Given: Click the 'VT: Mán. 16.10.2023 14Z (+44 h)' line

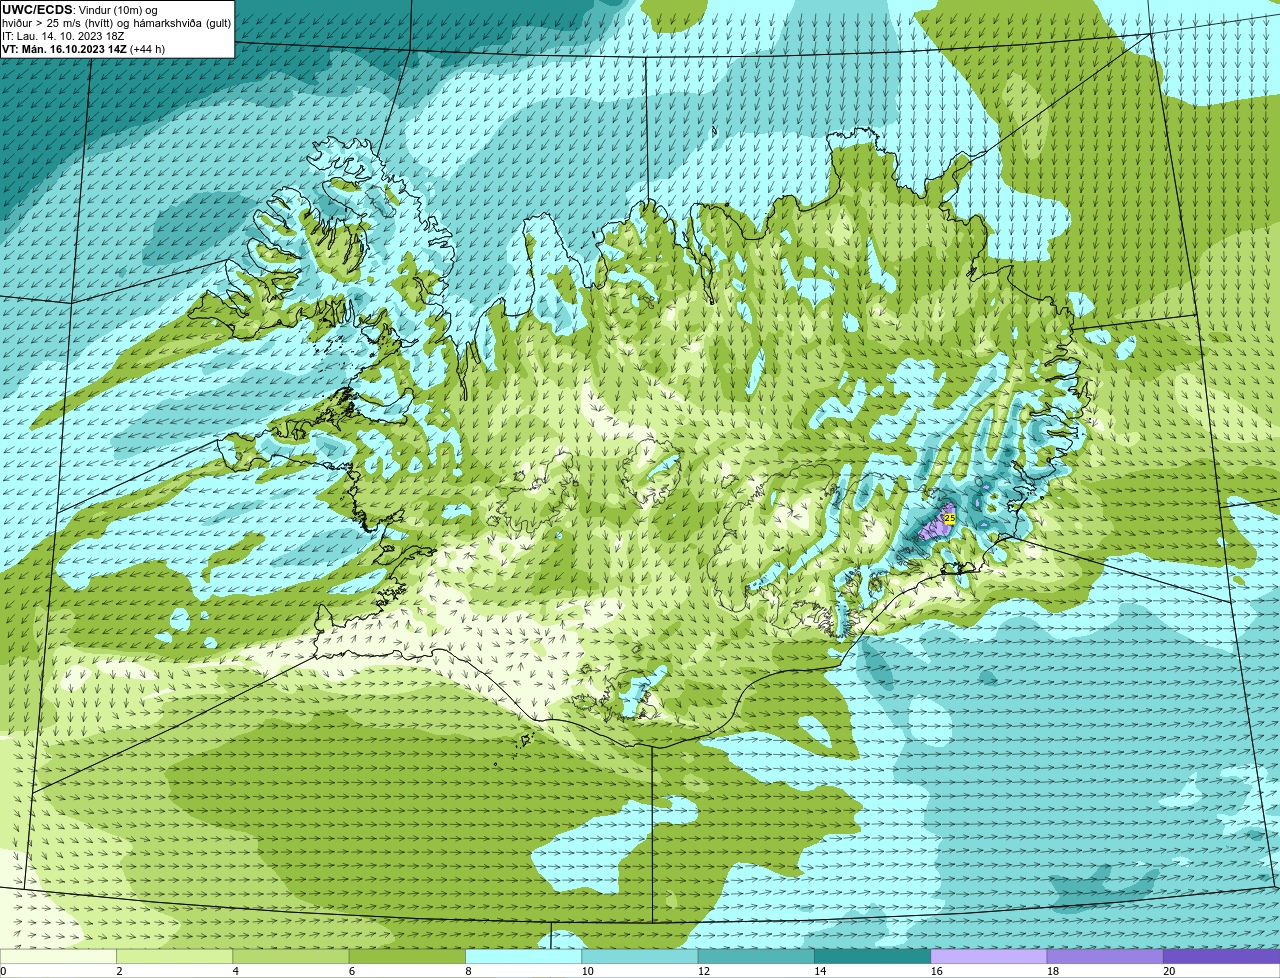Looking at the screenshot, I should click(83, 49).
